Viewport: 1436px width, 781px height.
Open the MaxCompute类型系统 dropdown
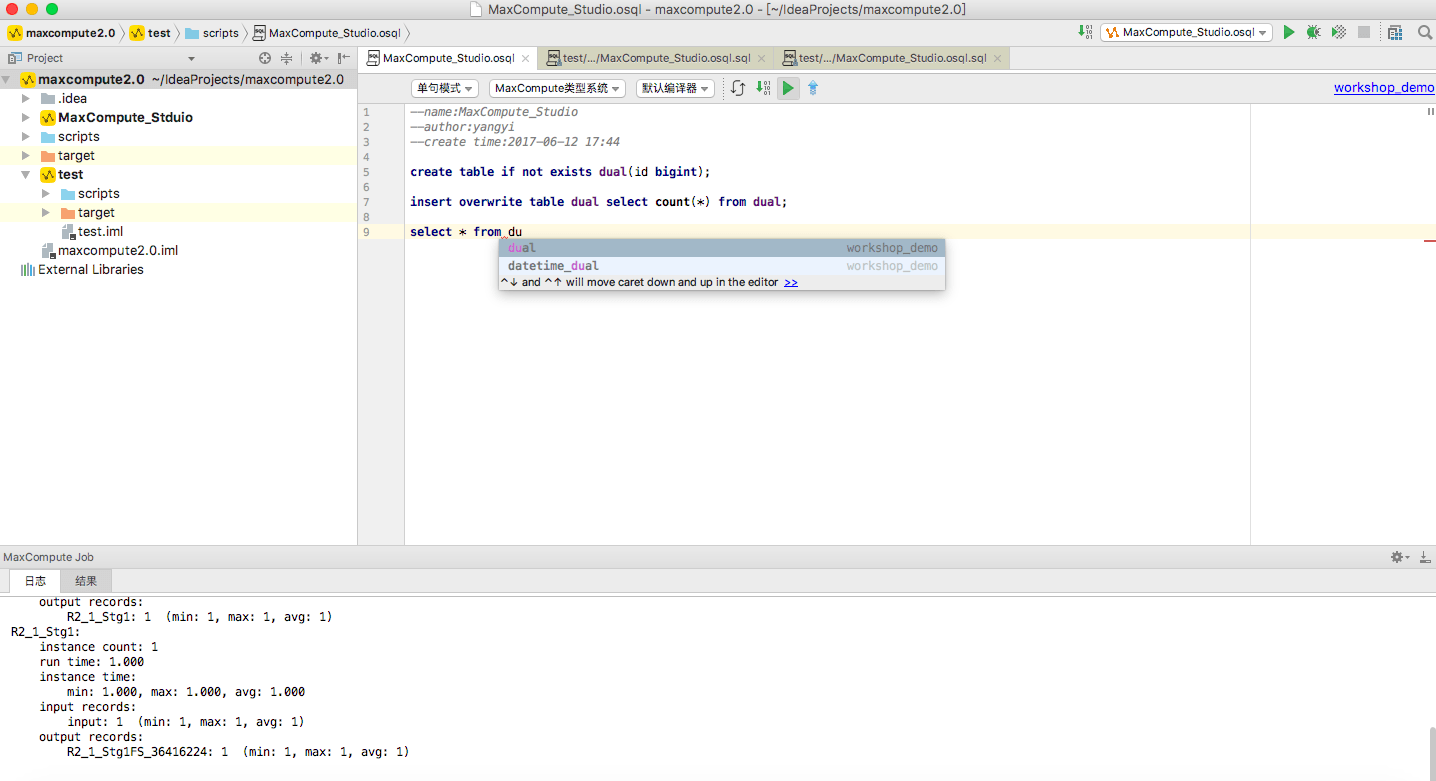557,88
